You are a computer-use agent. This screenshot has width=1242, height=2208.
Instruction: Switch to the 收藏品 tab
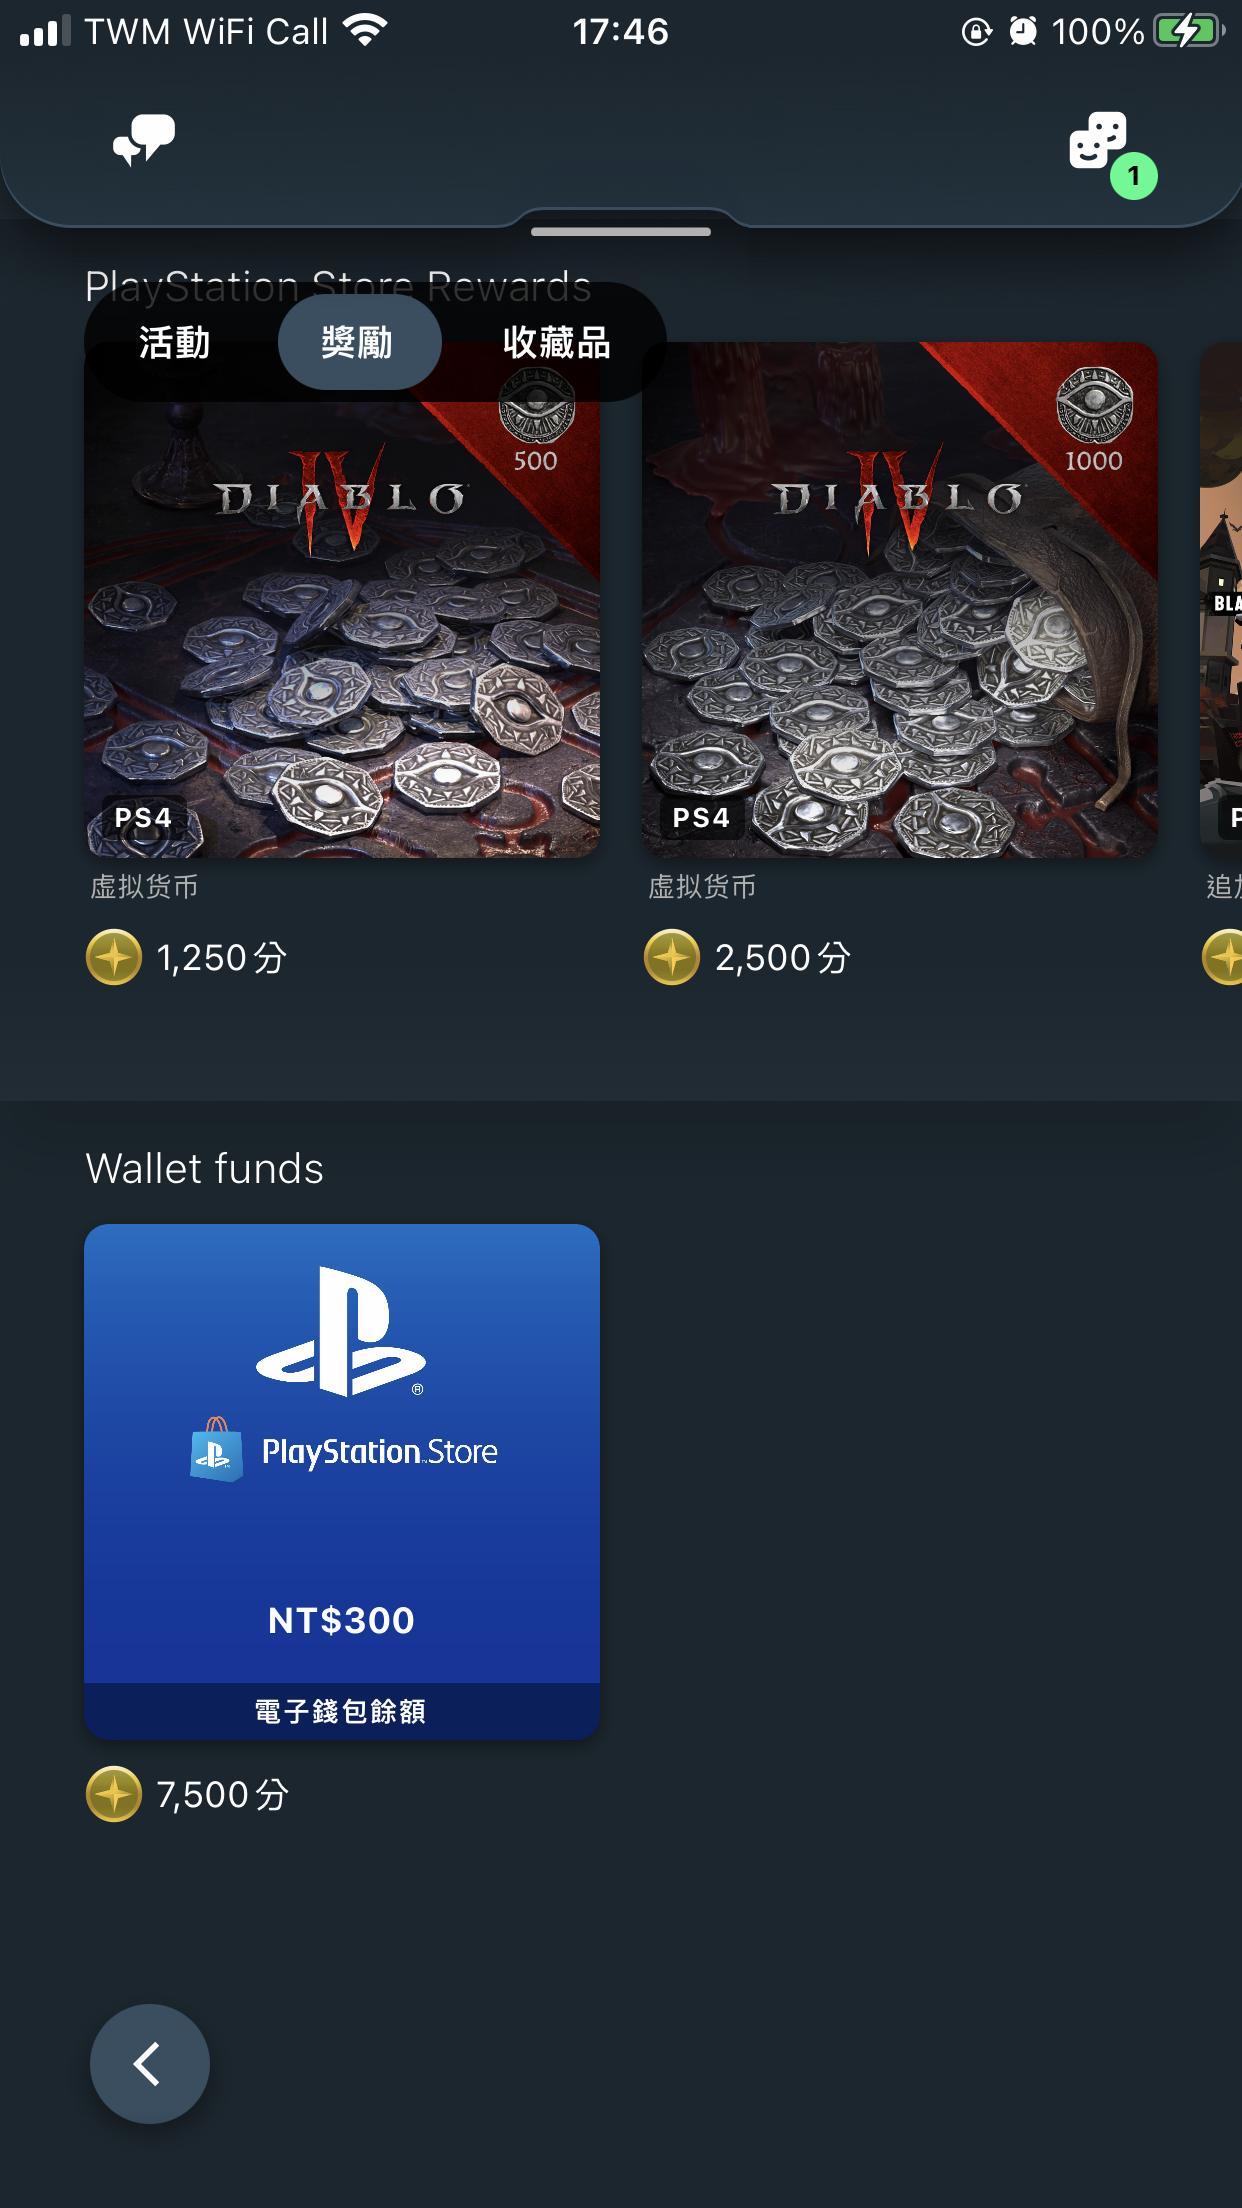coord(556,343)
